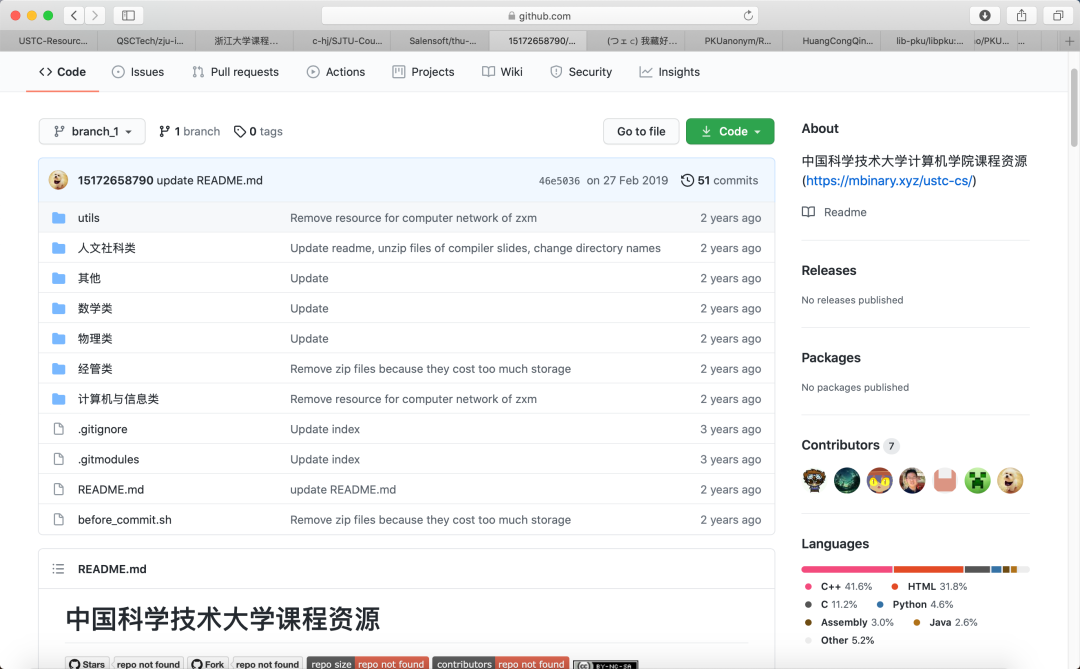Click the Python 4.6% language entry

tap(915, 604)
